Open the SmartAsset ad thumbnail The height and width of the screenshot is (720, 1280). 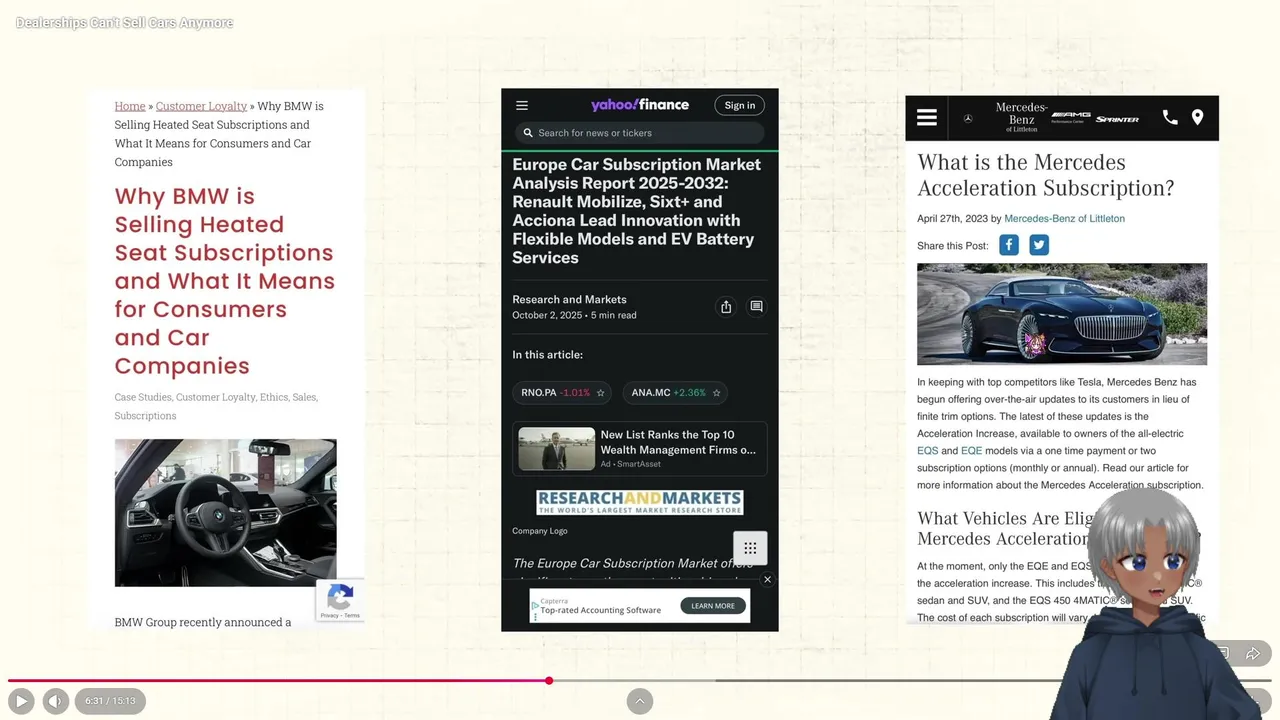(x=556, y=449)
